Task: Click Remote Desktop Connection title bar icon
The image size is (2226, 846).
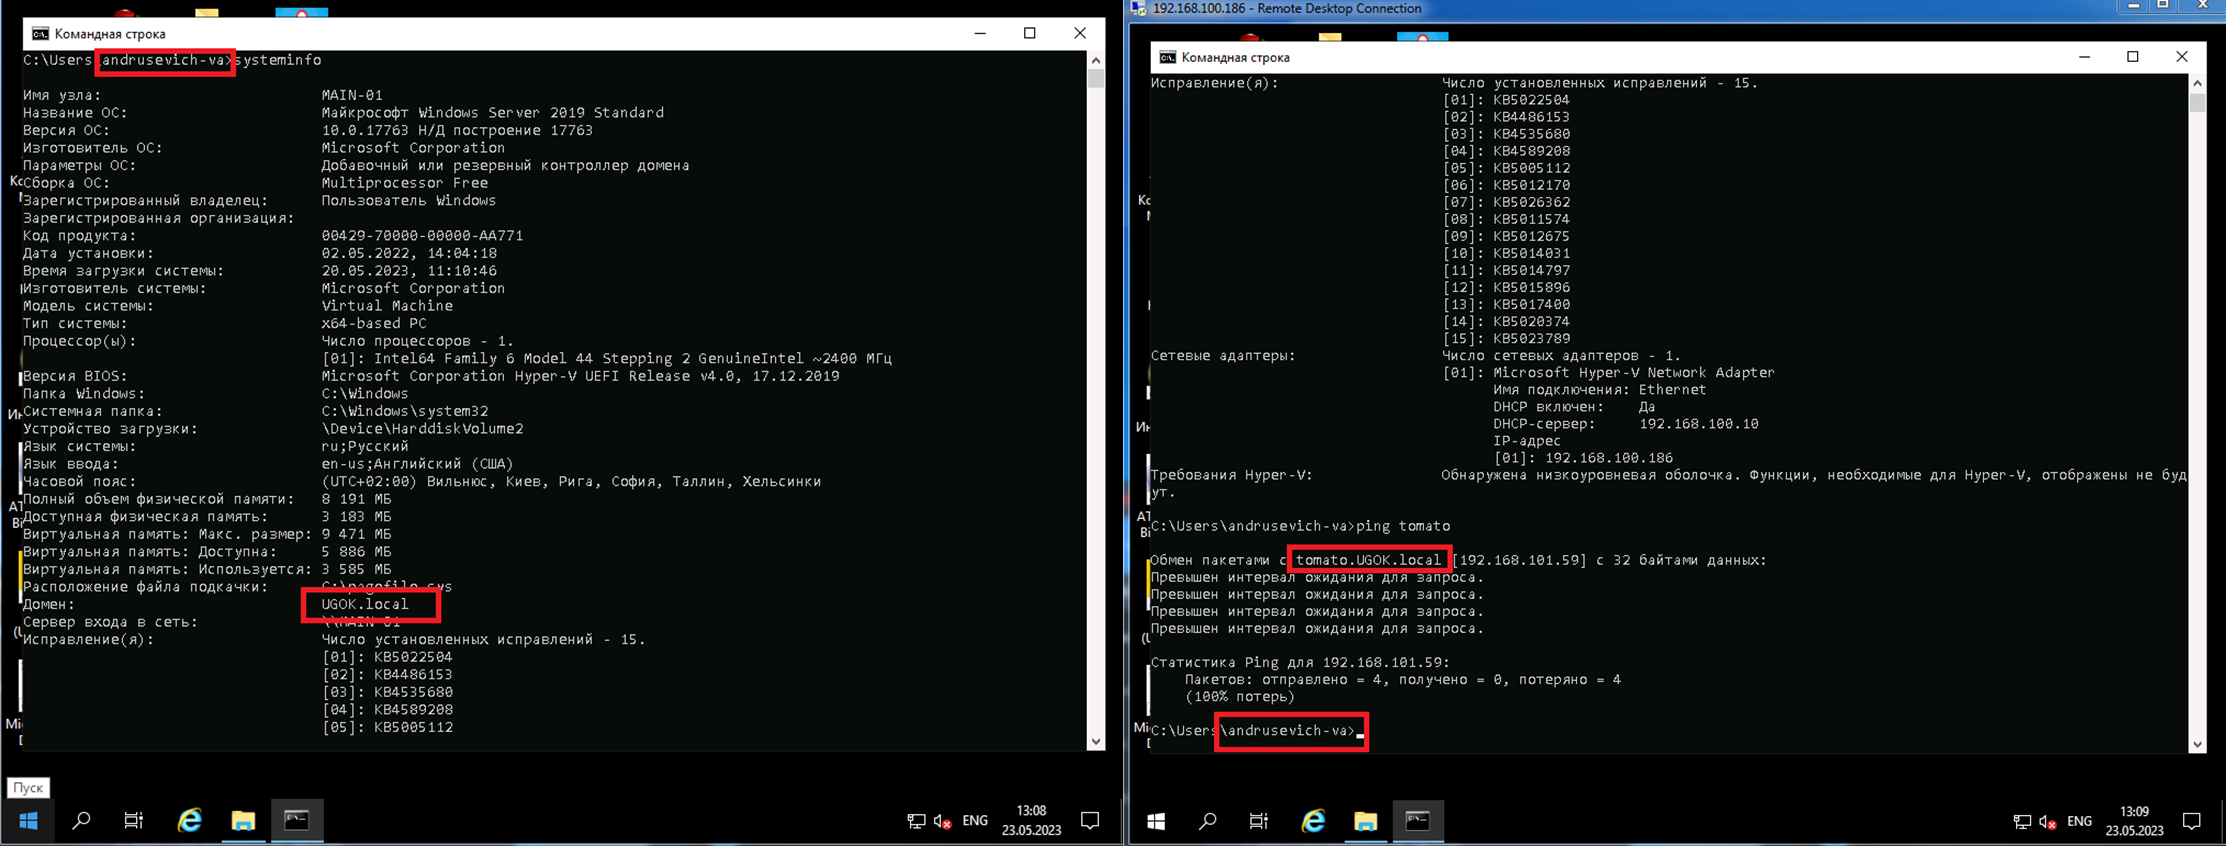Action: (1138, 8)
